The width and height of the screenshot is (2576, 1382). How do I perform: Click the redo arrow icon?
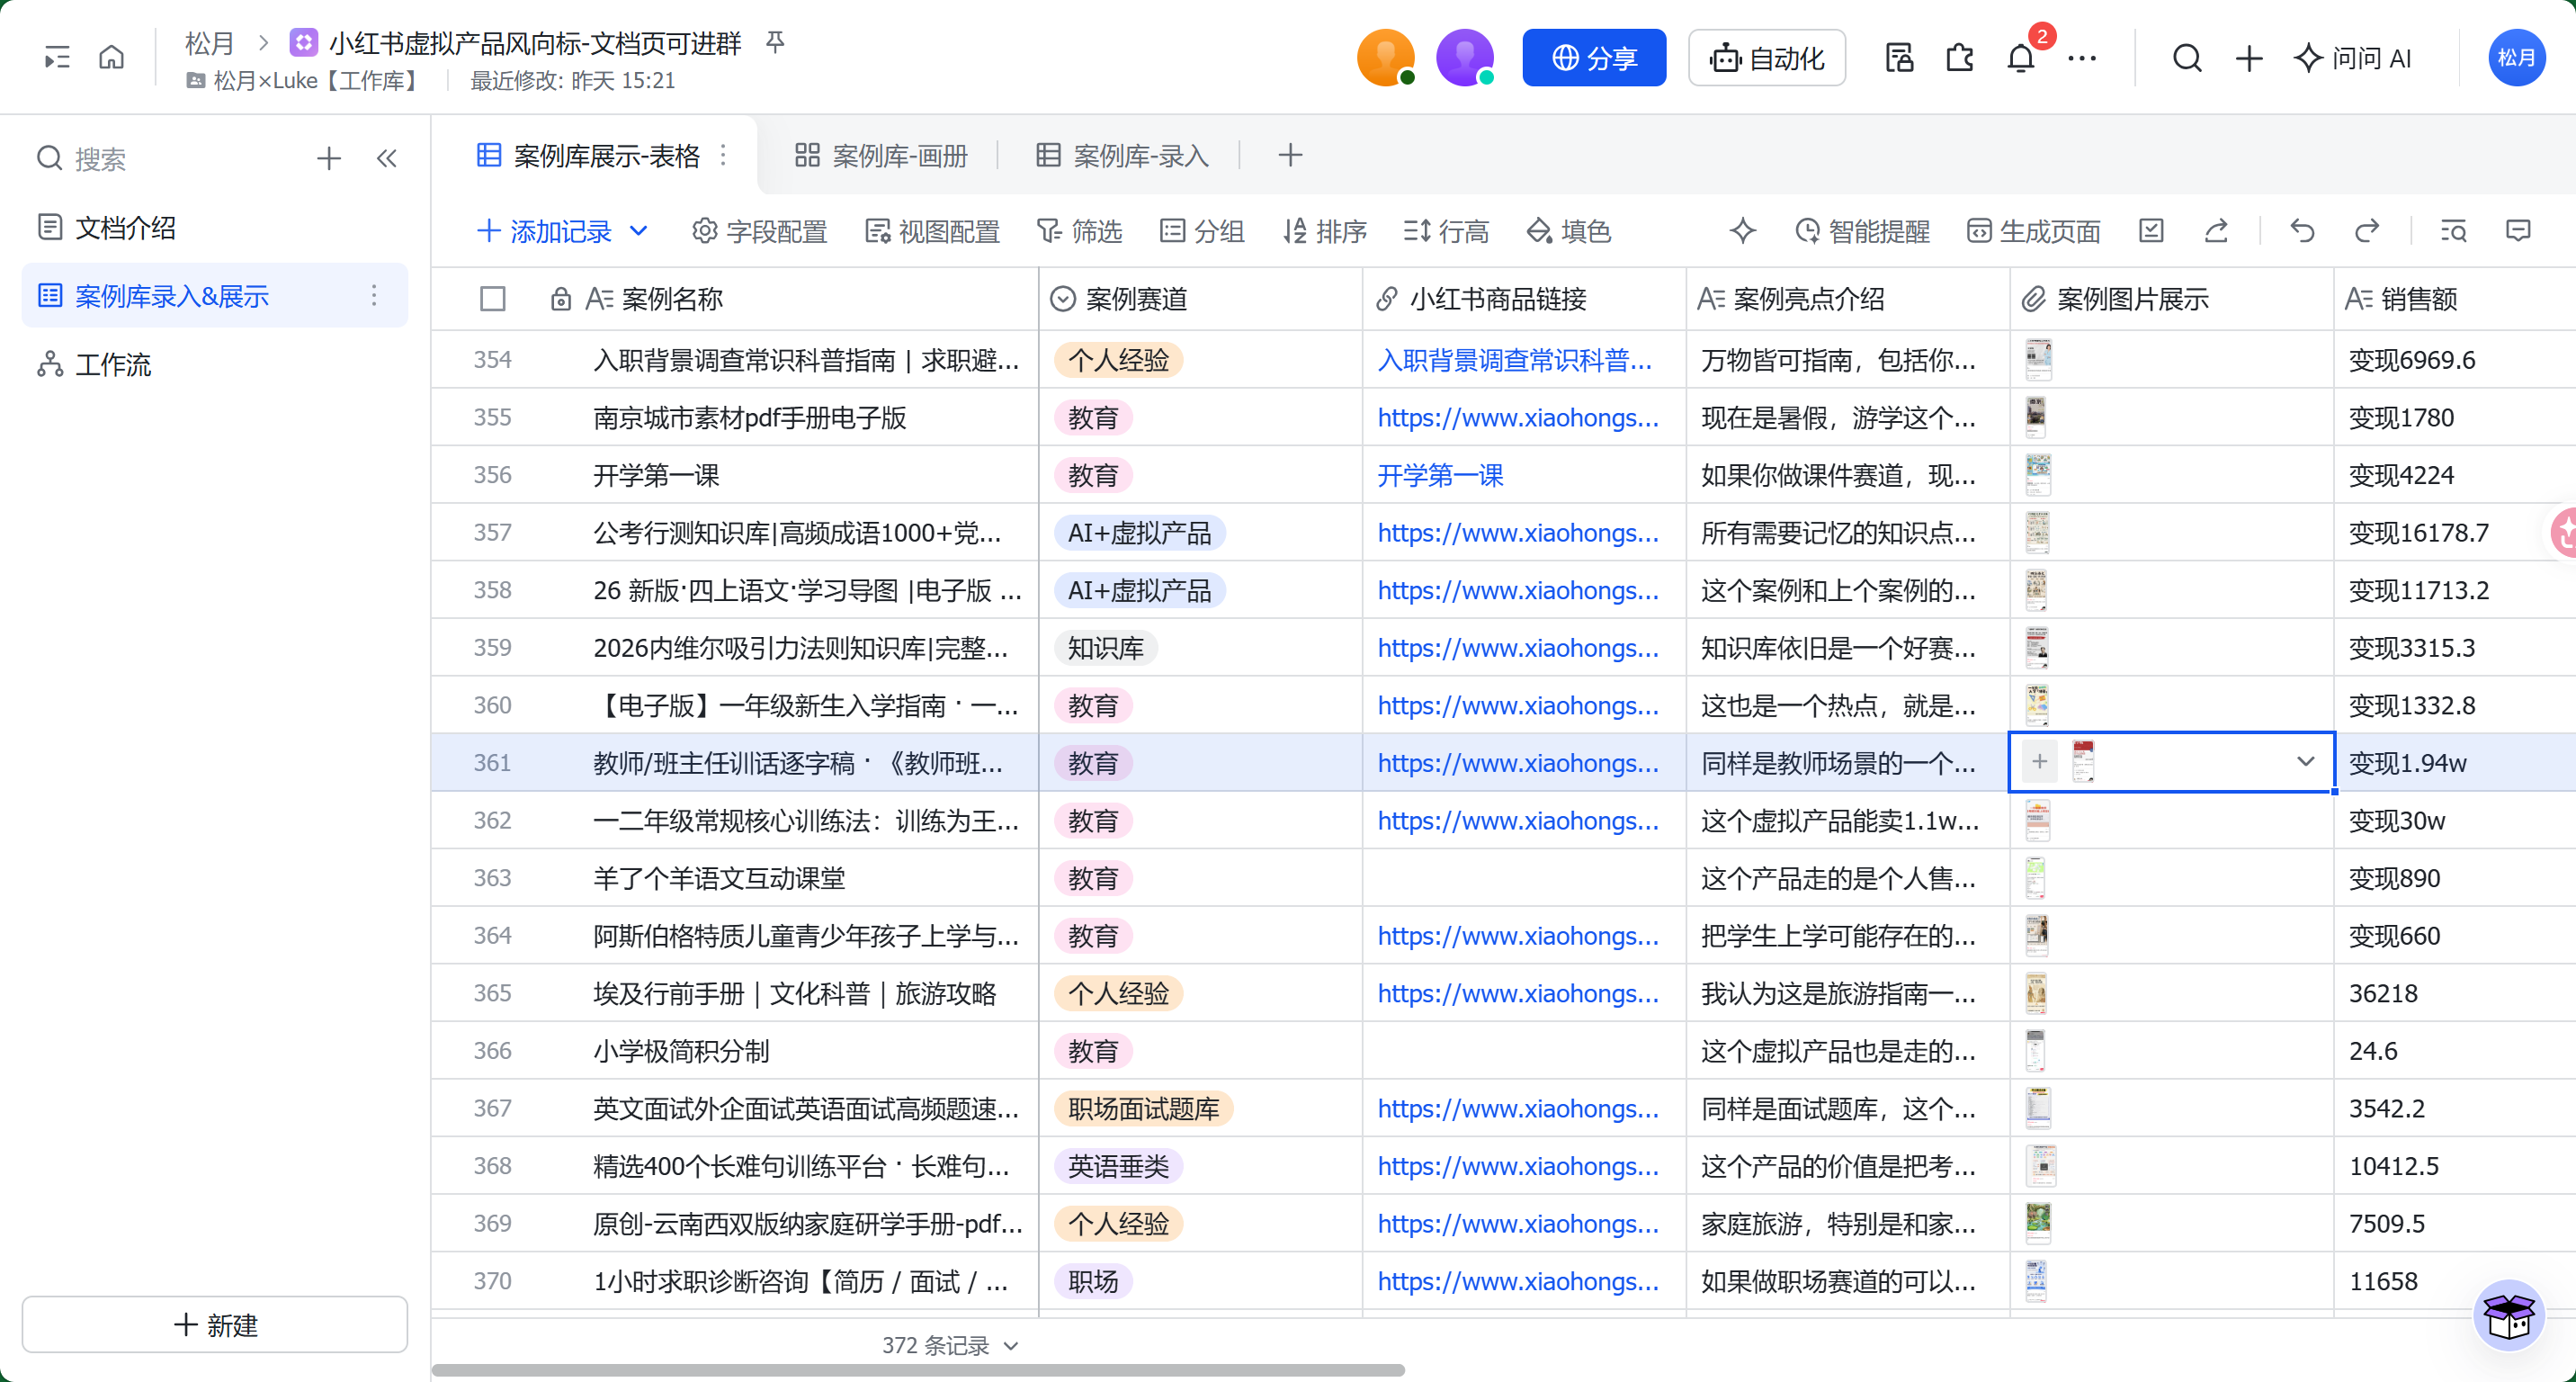(2366, 231)
